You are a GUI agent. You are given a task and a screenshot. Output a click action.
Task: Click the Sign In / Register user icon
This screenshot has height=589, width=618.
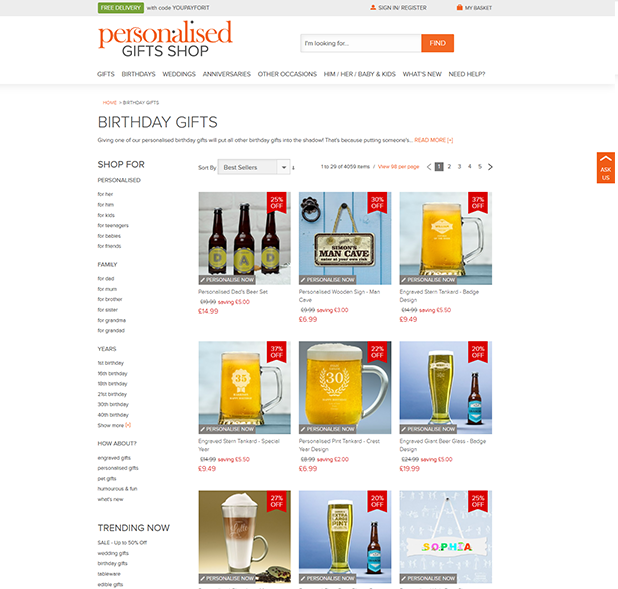coord(373,7)
